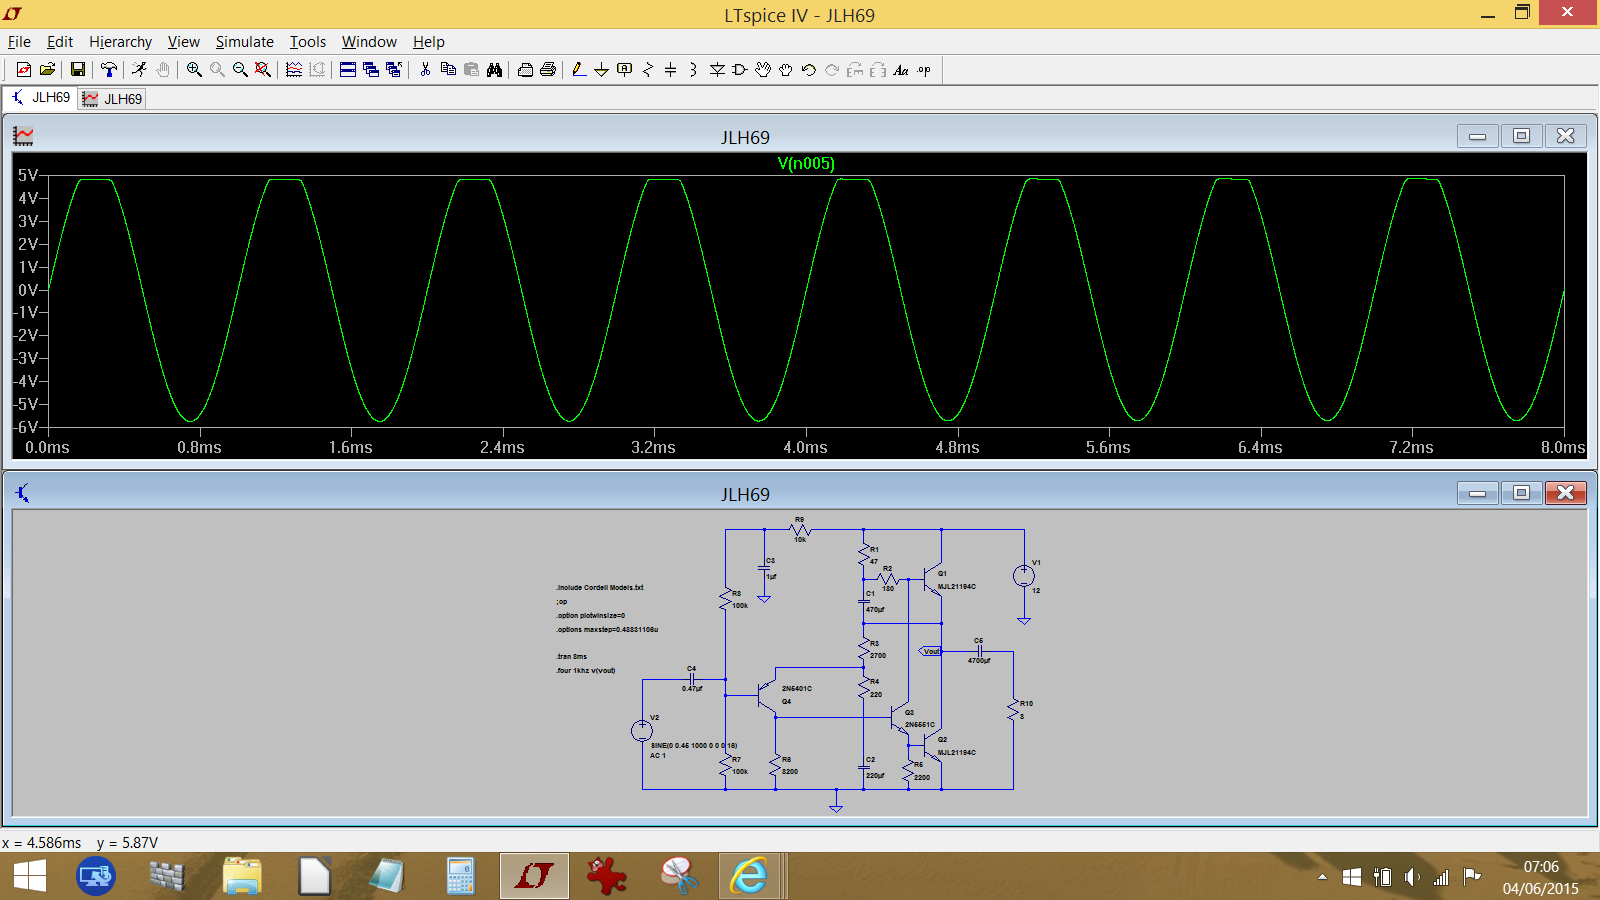Click LTspice icon in the taskbar
Image resolution: width=1600 pixels, height=900 pixels.
(x=534, y=877)
